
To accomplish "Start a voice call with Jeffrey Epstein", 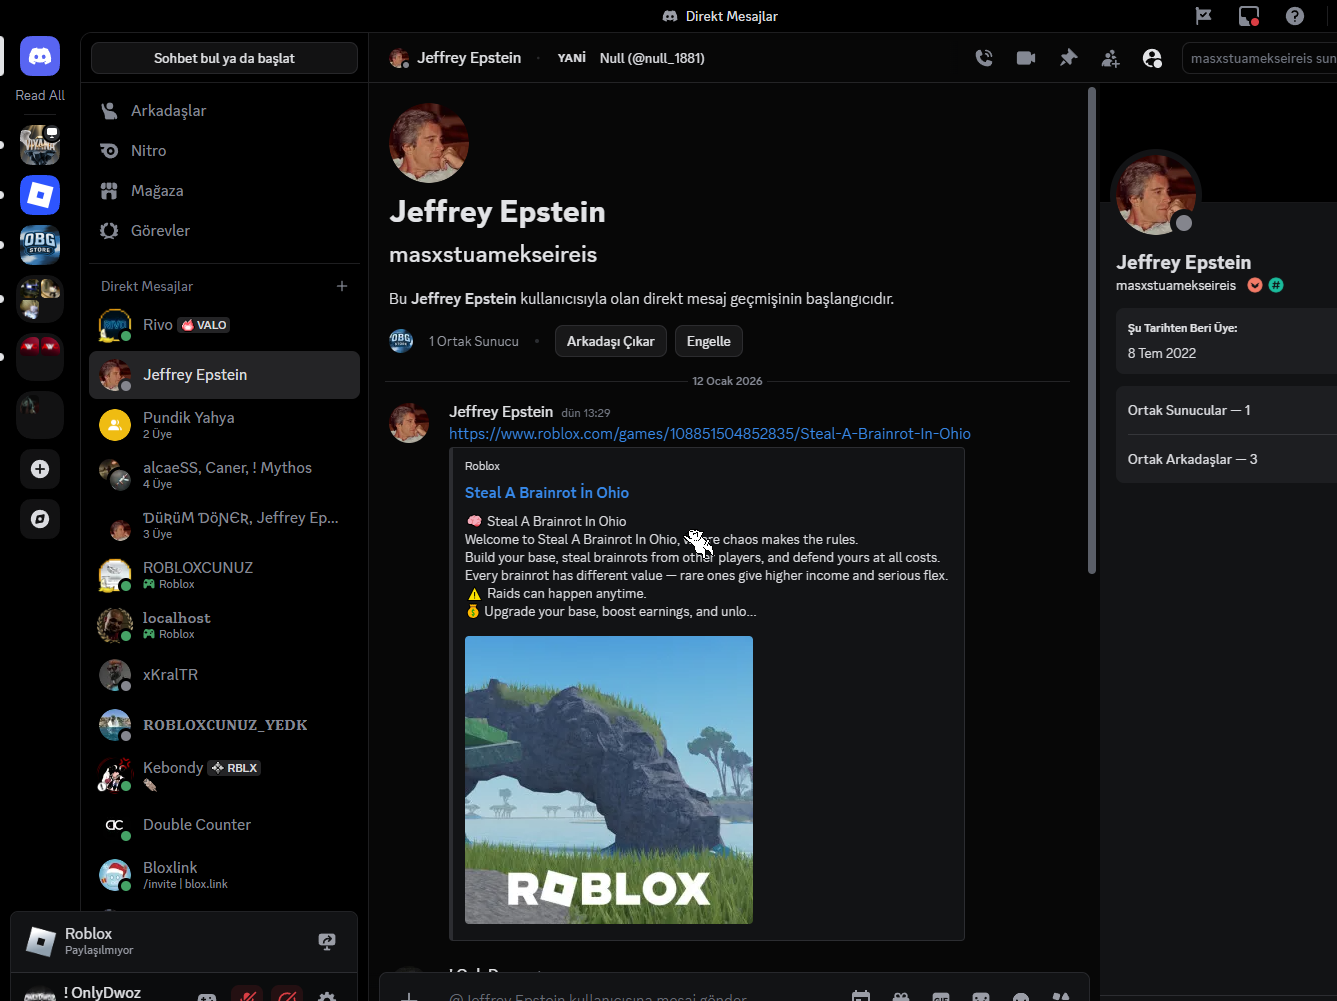I will point(984,58).
